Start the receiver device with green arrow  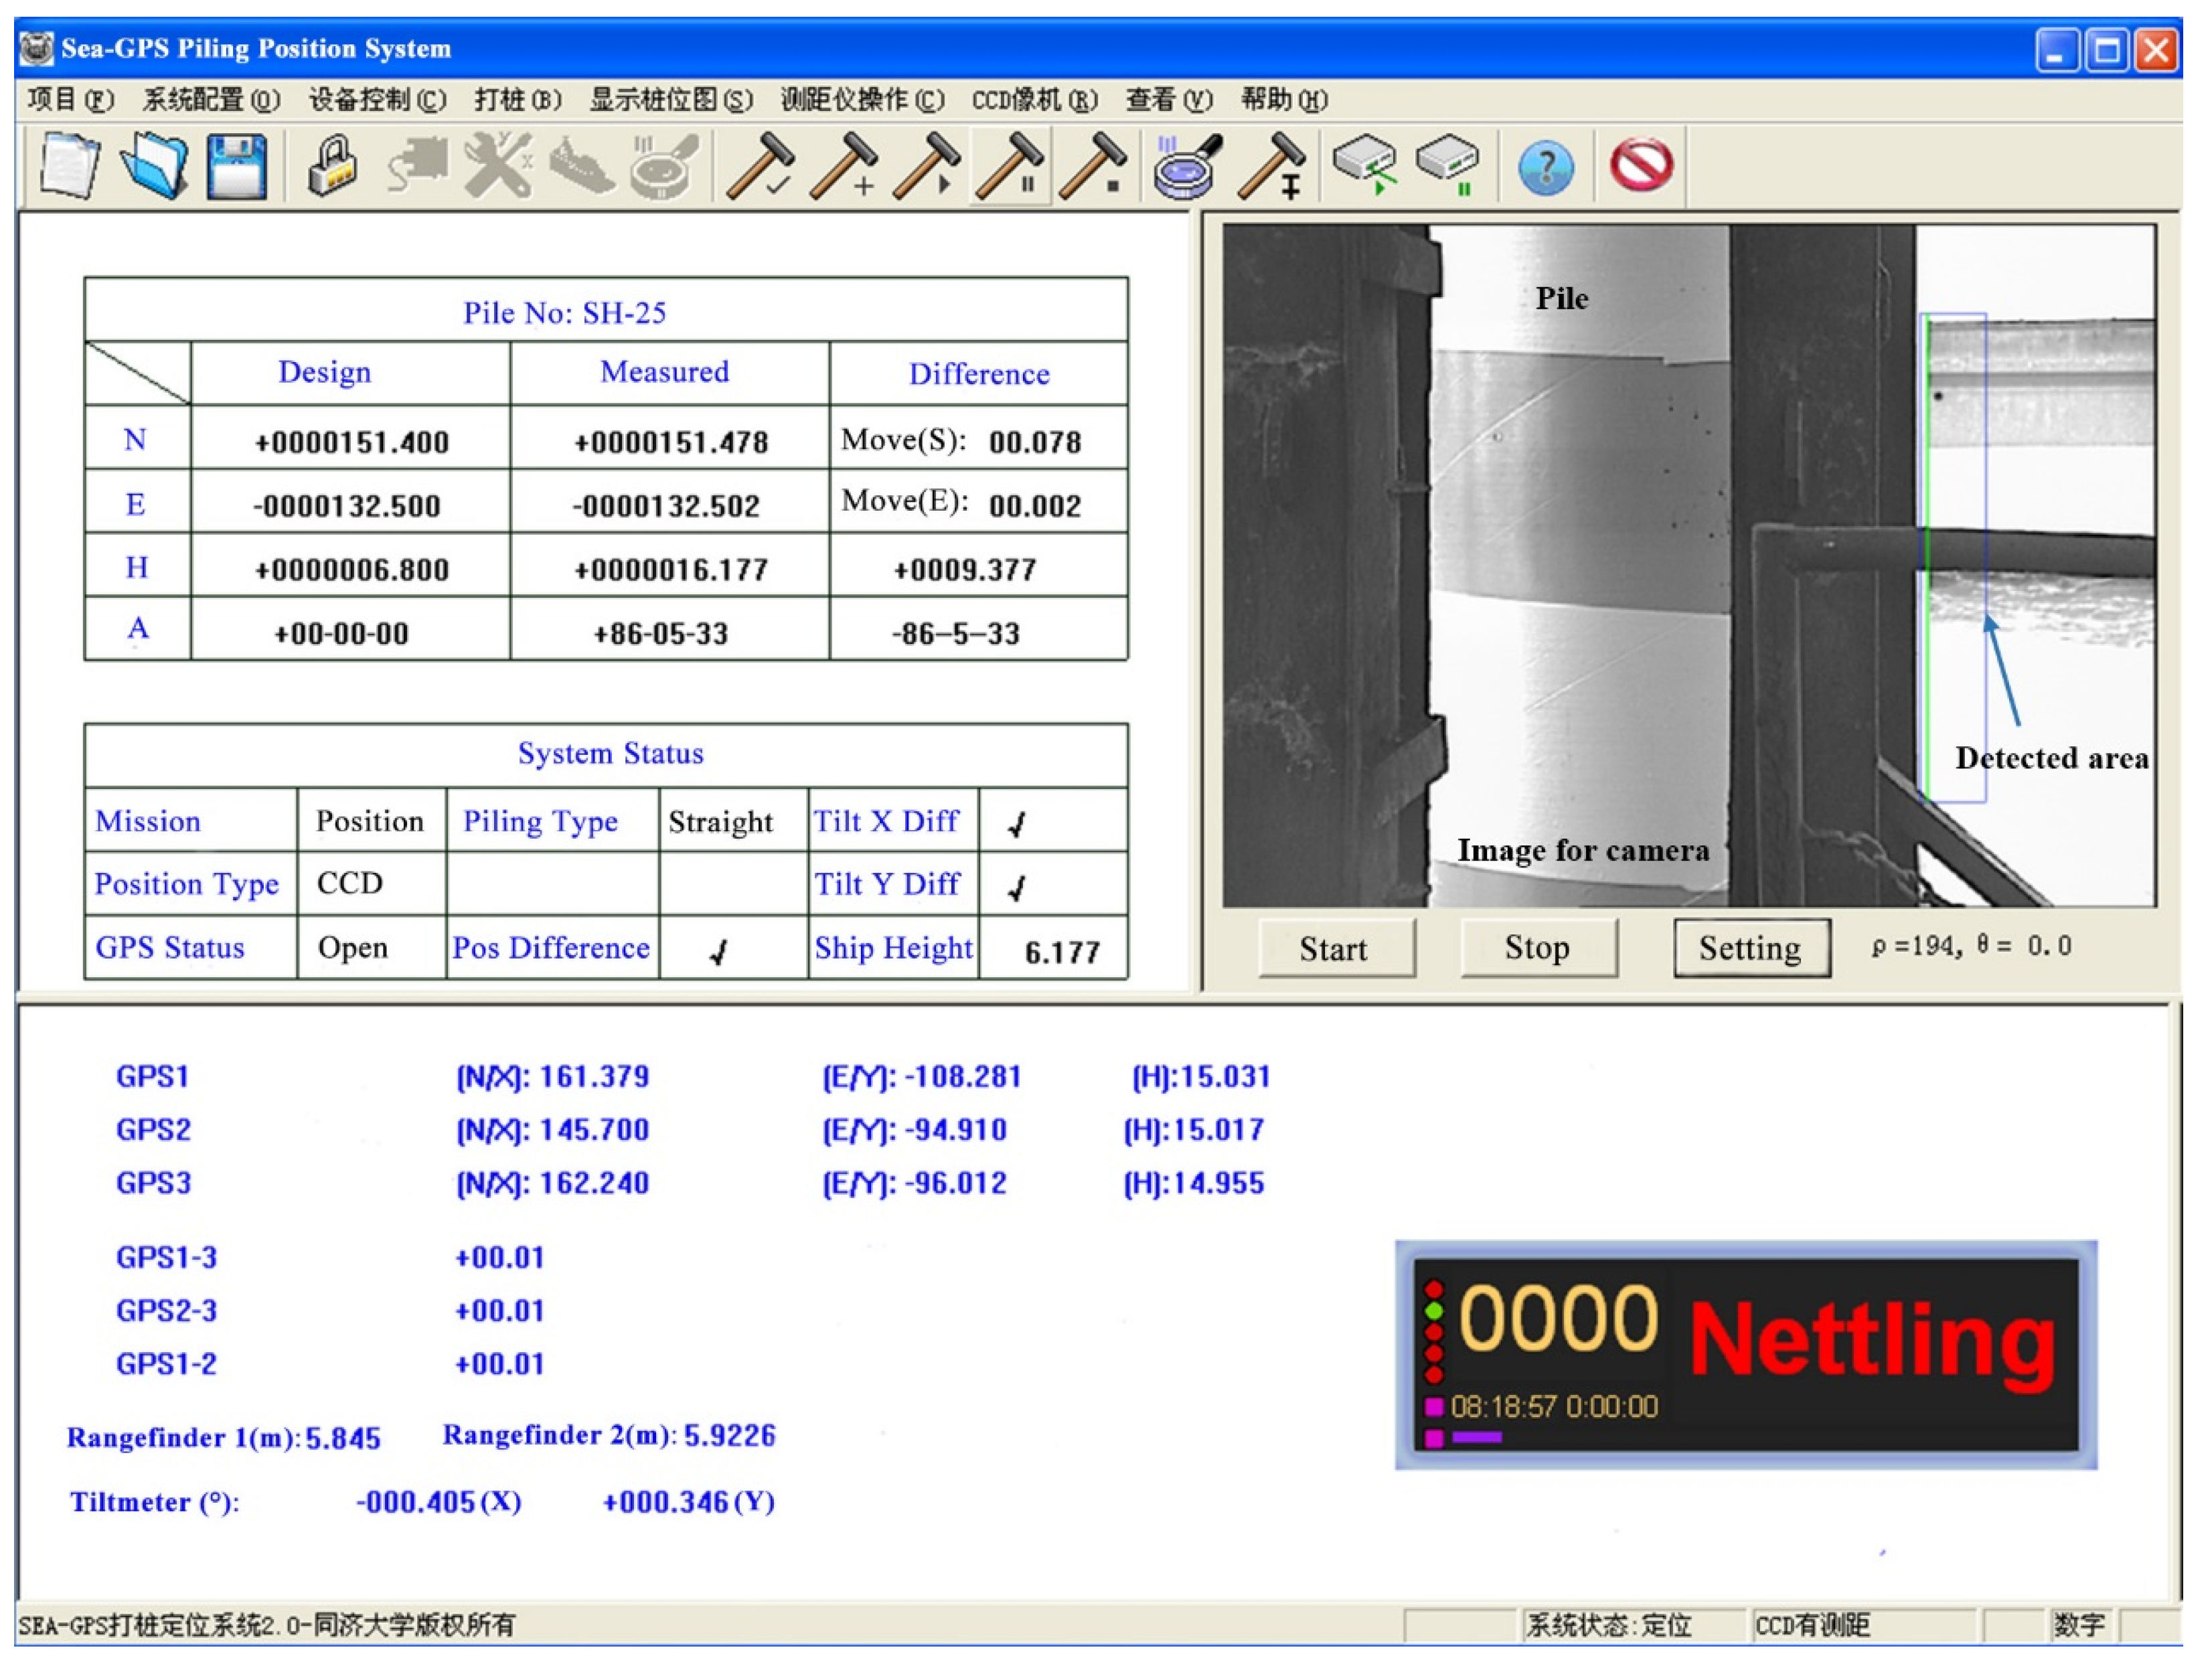point(1365,166)
